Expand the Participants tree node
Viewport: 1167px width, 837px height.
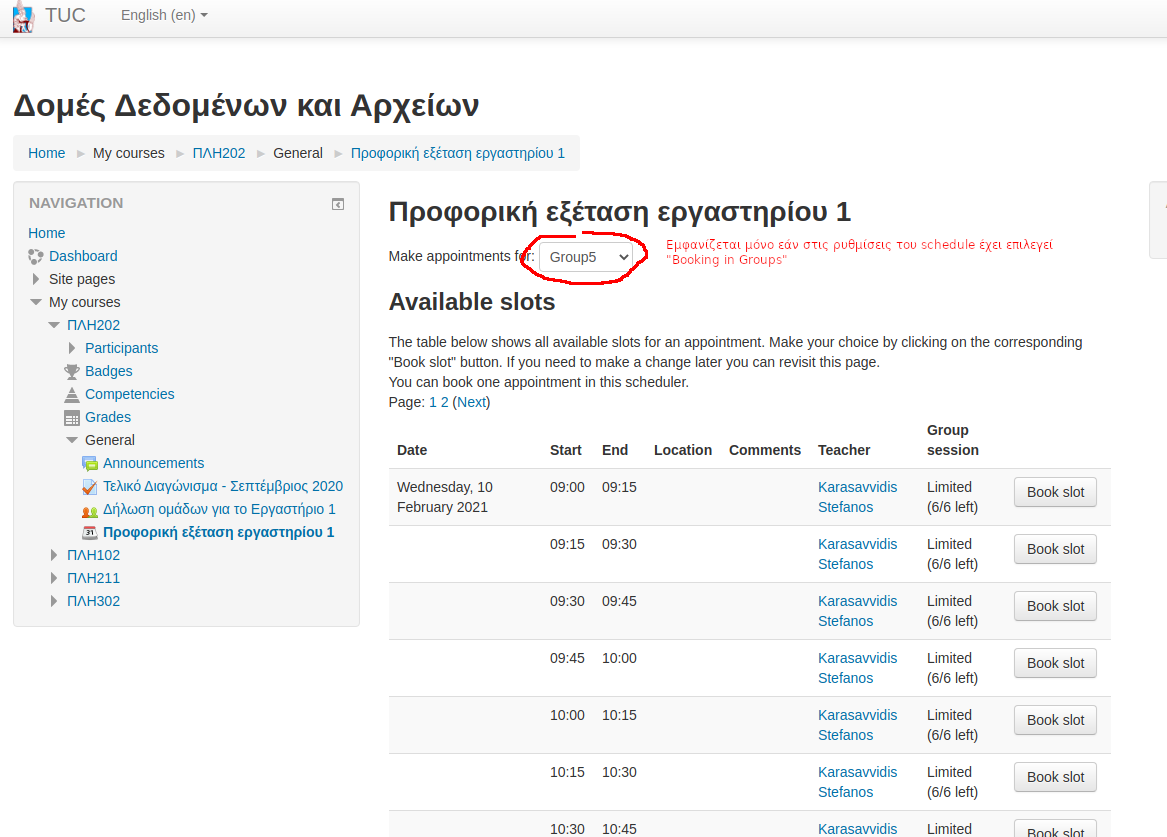point(72,348)
